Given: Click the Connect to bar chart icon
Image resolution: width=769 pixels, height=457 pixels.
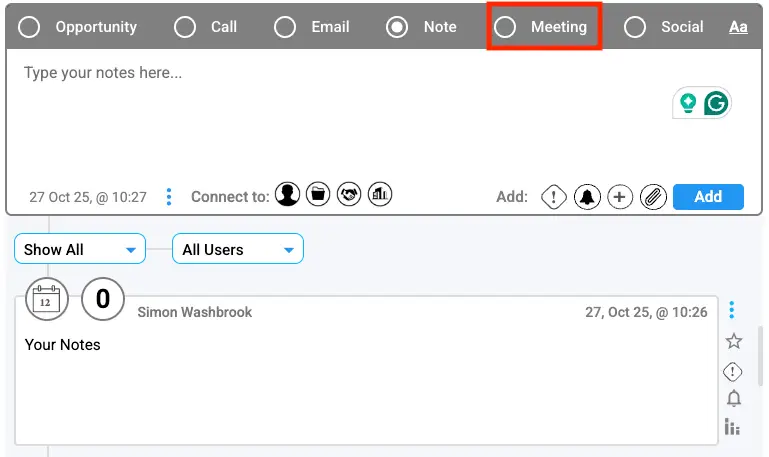Looking at the screenshot, I should click(380, 195).
